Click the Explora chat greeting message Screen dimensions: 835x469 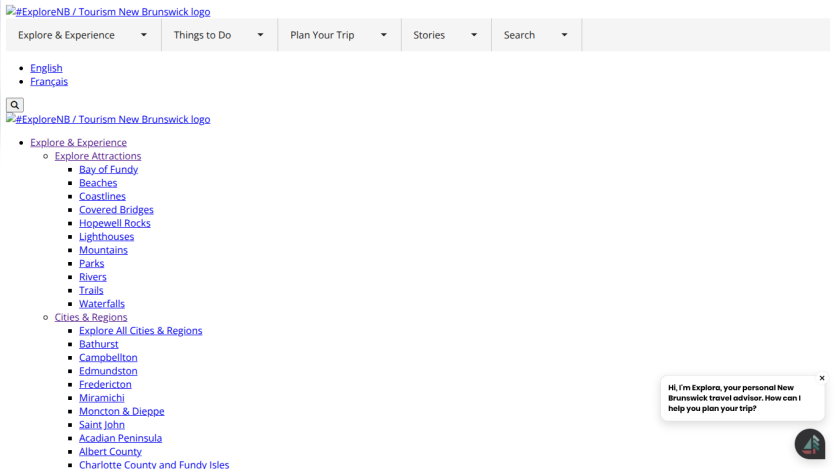[x=734, y=398]
